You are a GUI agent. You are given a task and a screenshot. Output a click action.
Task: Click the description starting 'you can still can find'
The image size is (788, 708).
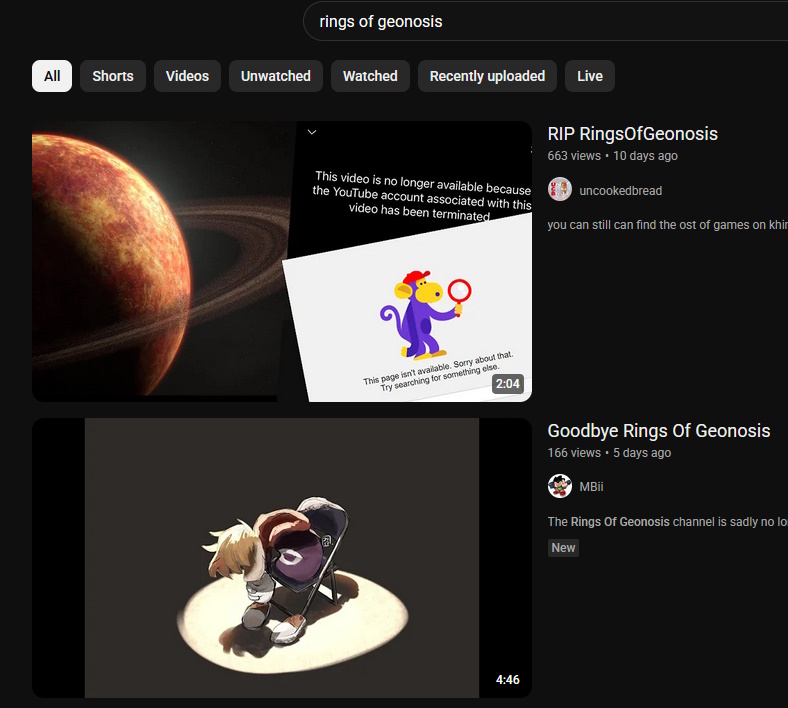pyautogui.click(x=667, y=225)
